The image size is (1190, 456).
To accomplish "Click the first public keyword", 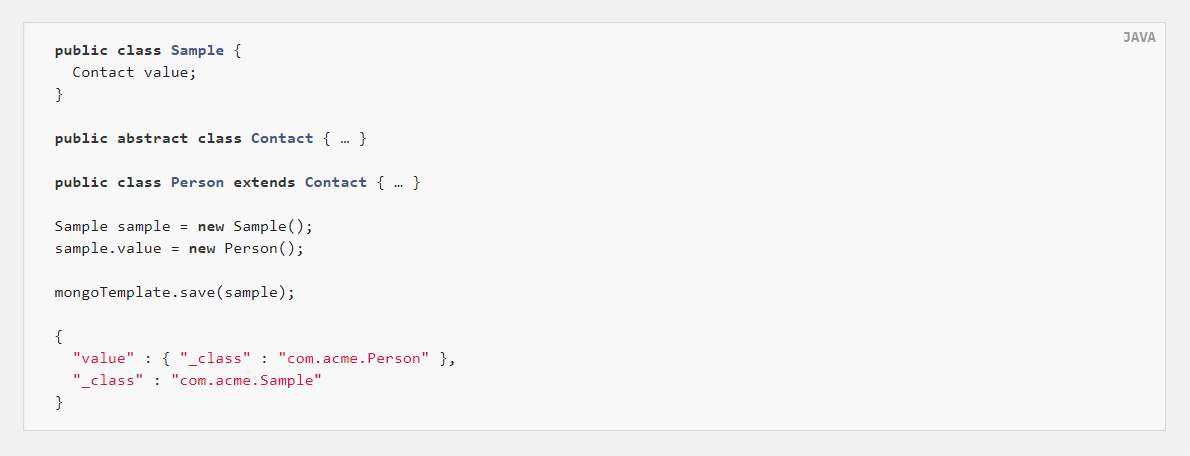I will point(81,51).
